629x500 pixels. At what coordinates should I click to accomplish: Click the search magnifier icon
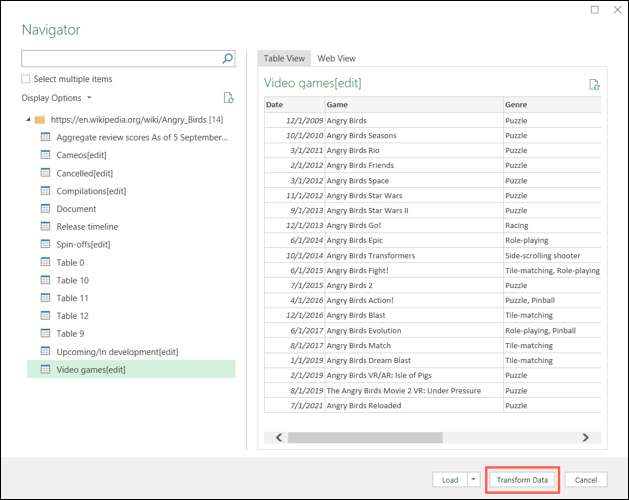pyautogui.click(x=228, y=59)
